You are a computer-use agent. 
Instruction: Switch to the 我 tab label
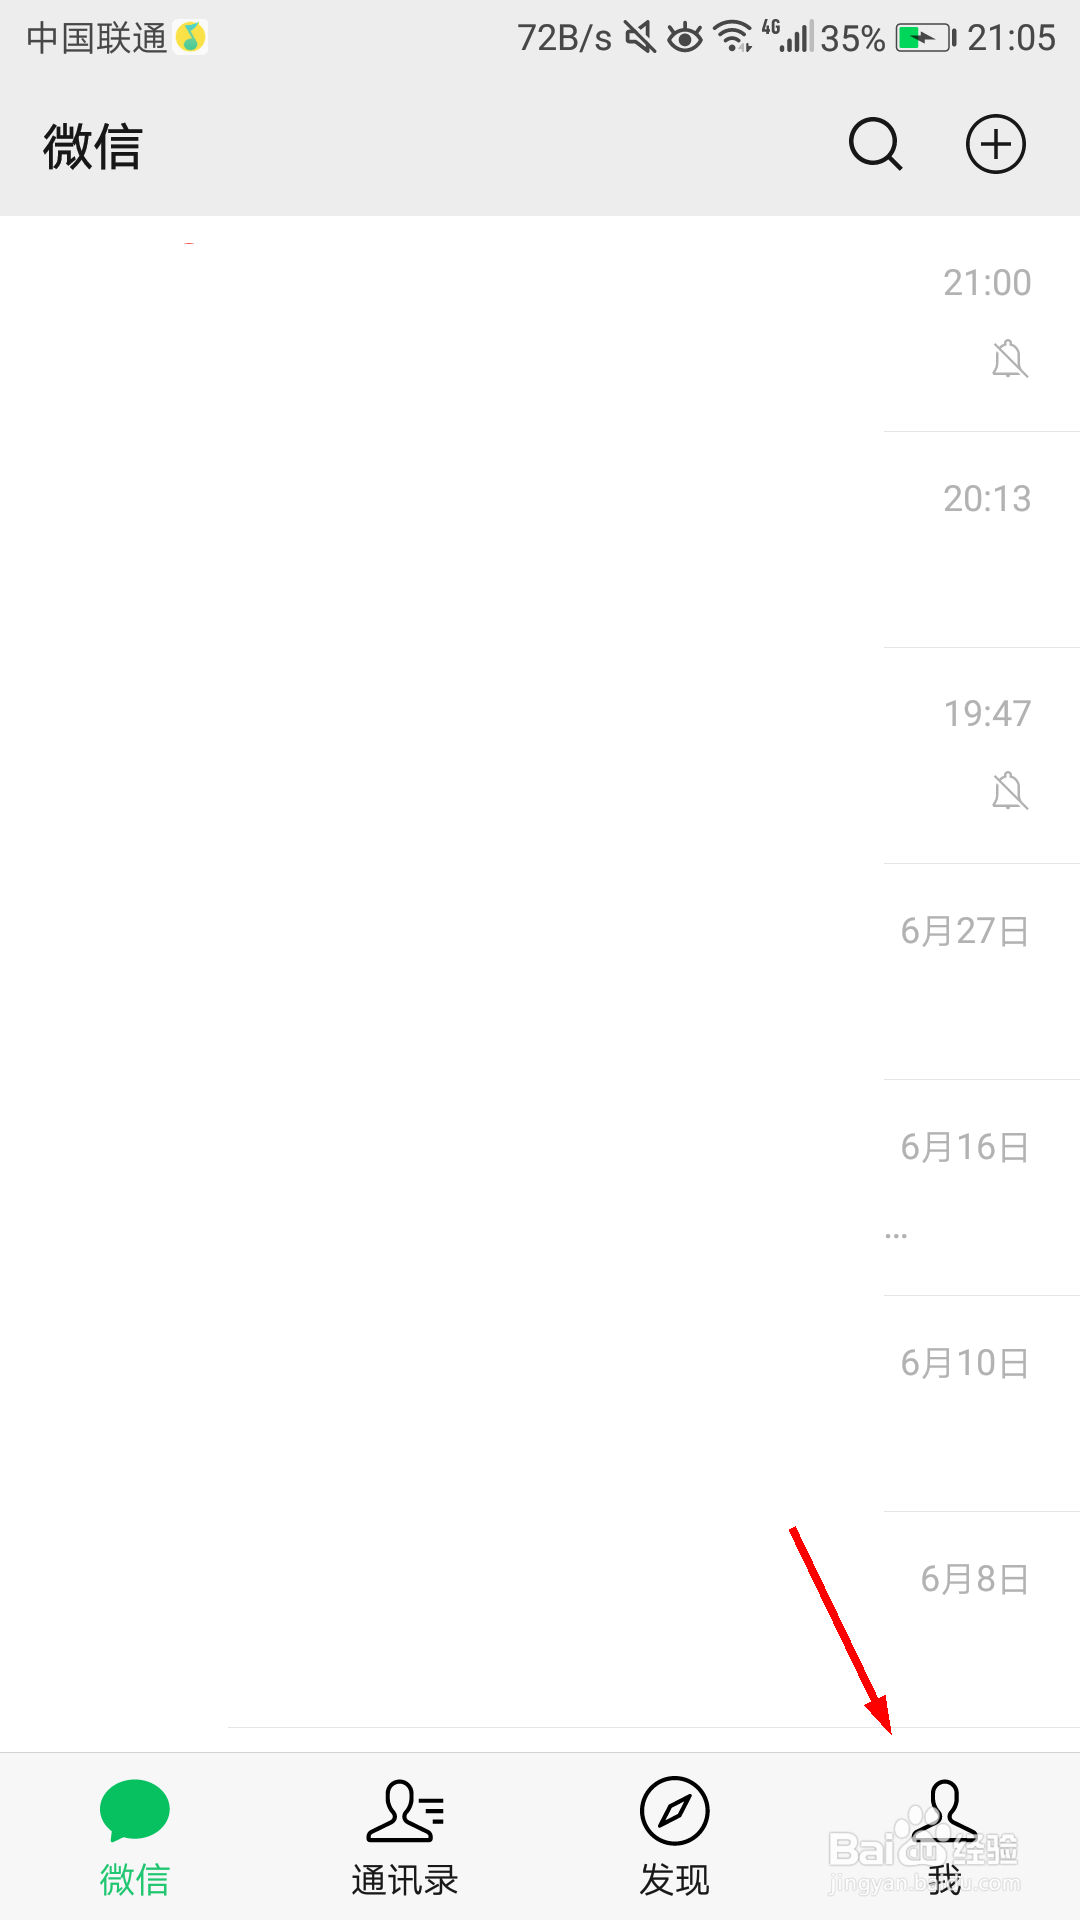tap(945, 1880)
